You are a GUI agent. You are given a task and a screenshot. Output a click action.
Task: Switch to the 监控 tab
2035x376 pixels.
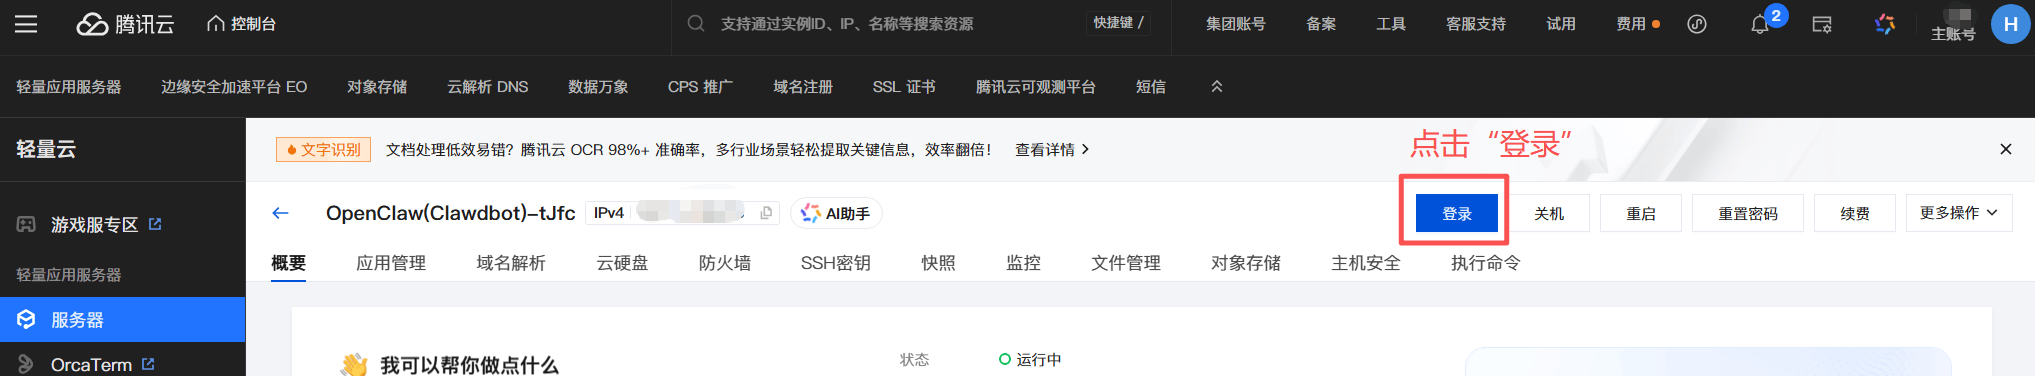click(1023, 263)
